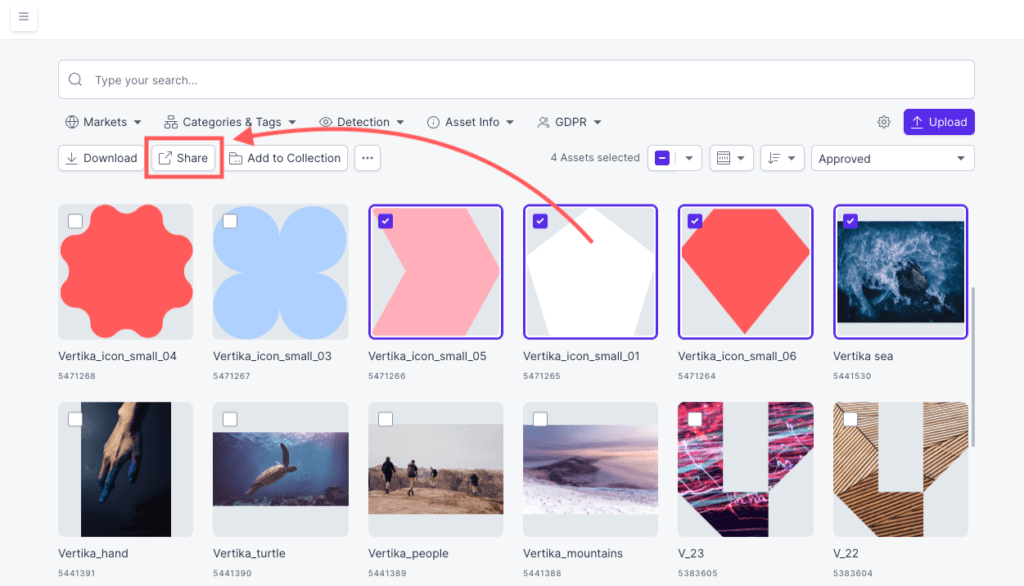Click the Upload button

[938, 122]
